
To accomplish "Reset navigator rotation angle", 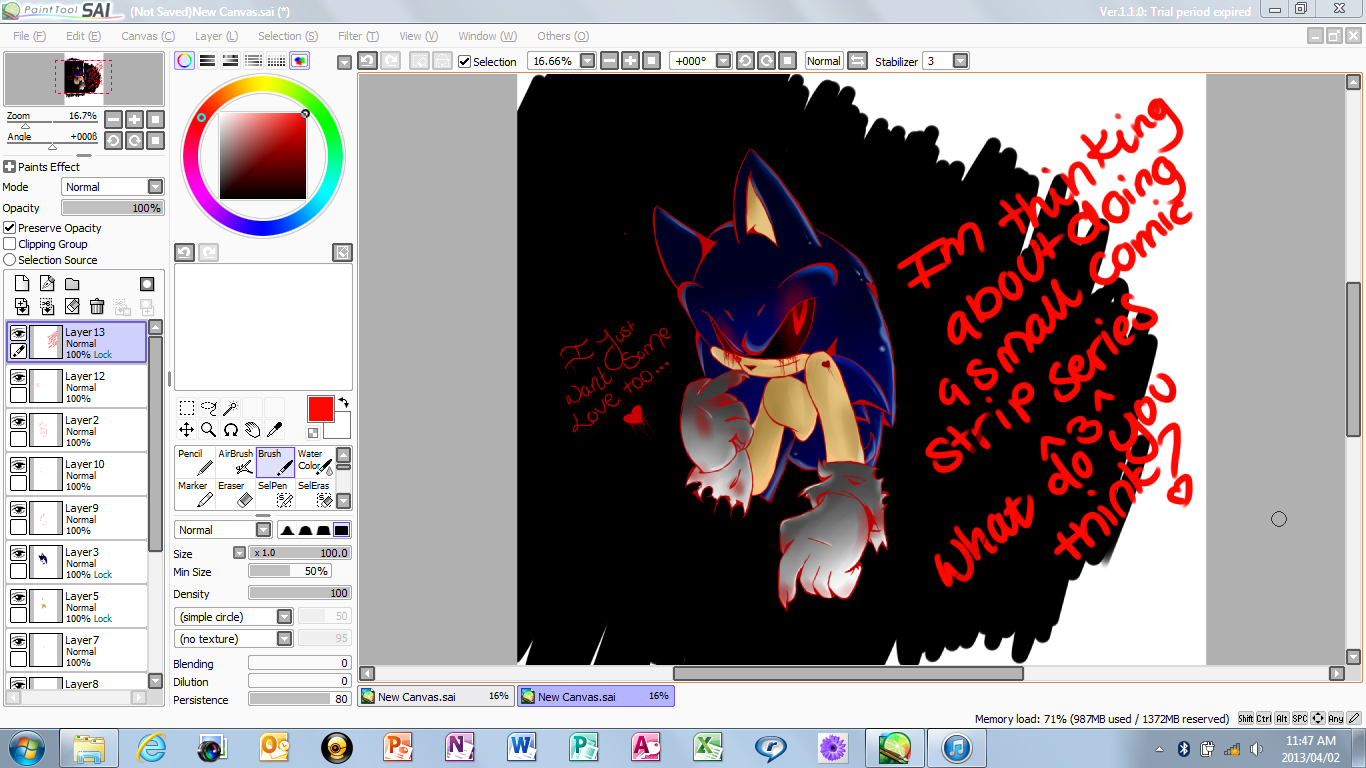I will 157,140.
